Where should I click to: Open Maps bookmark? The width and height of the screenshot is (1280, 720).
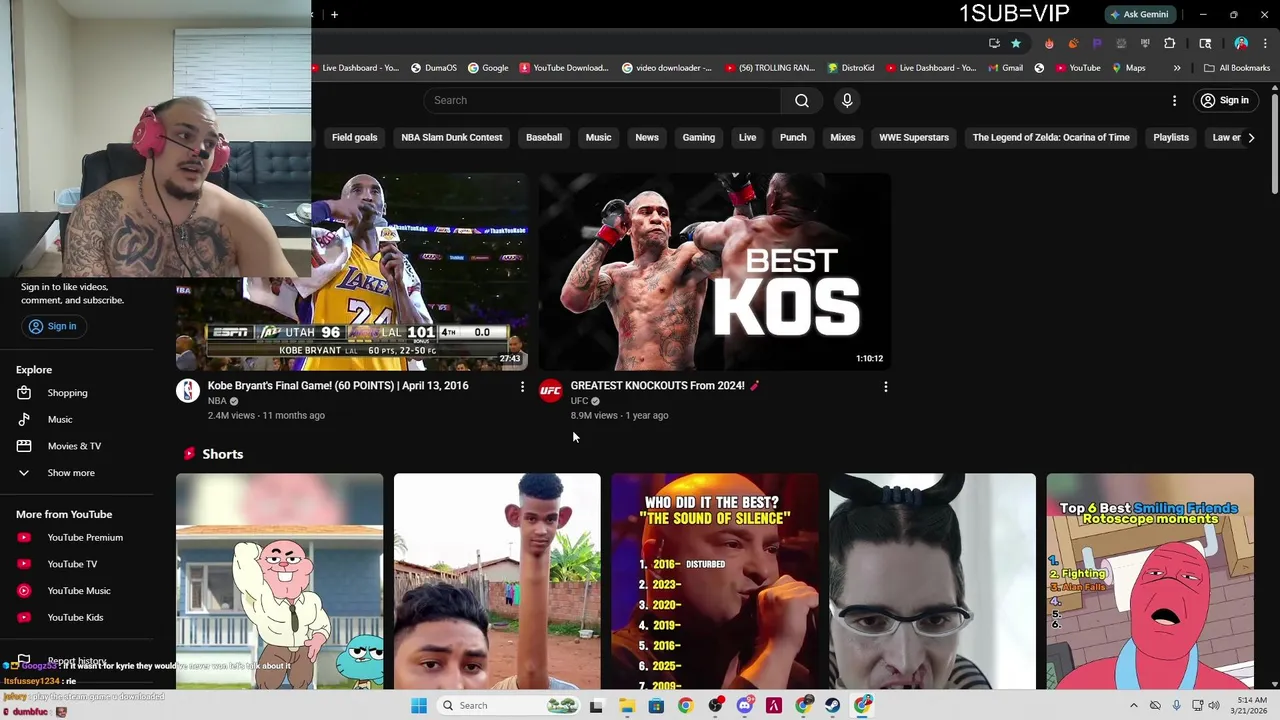click(1128, 68)
